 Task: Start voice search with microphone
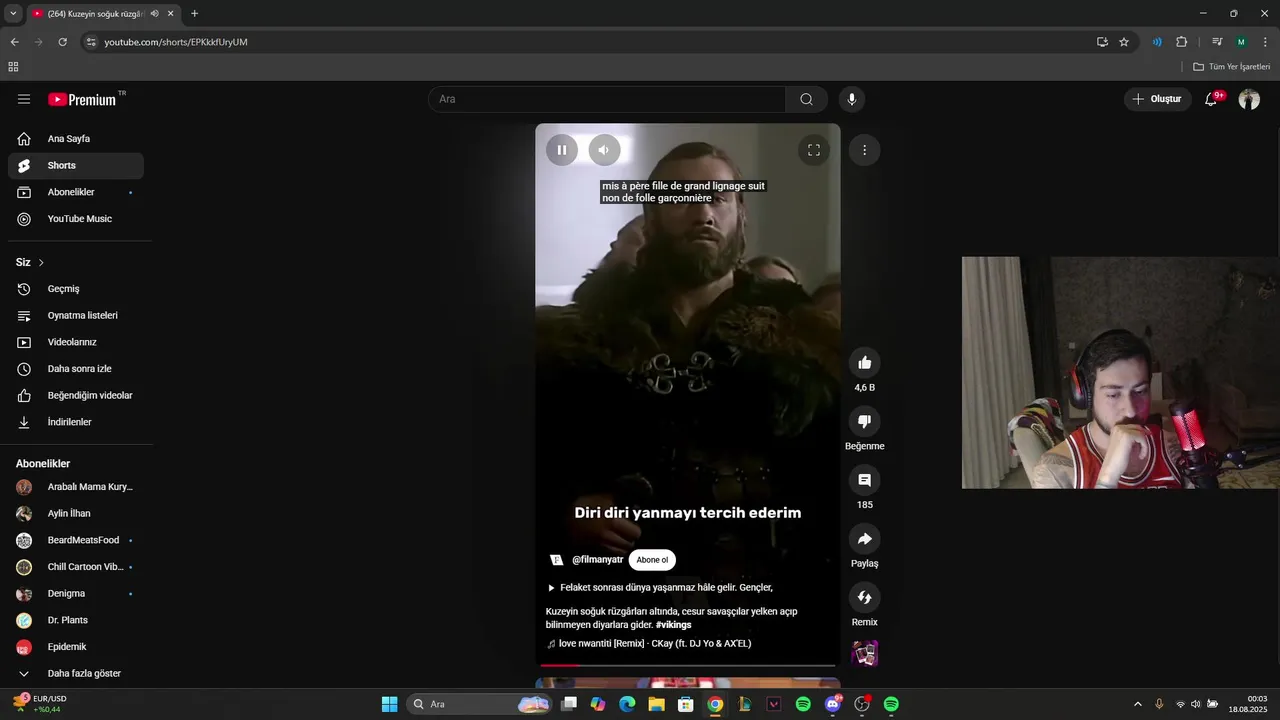click(x=852, y=99)
